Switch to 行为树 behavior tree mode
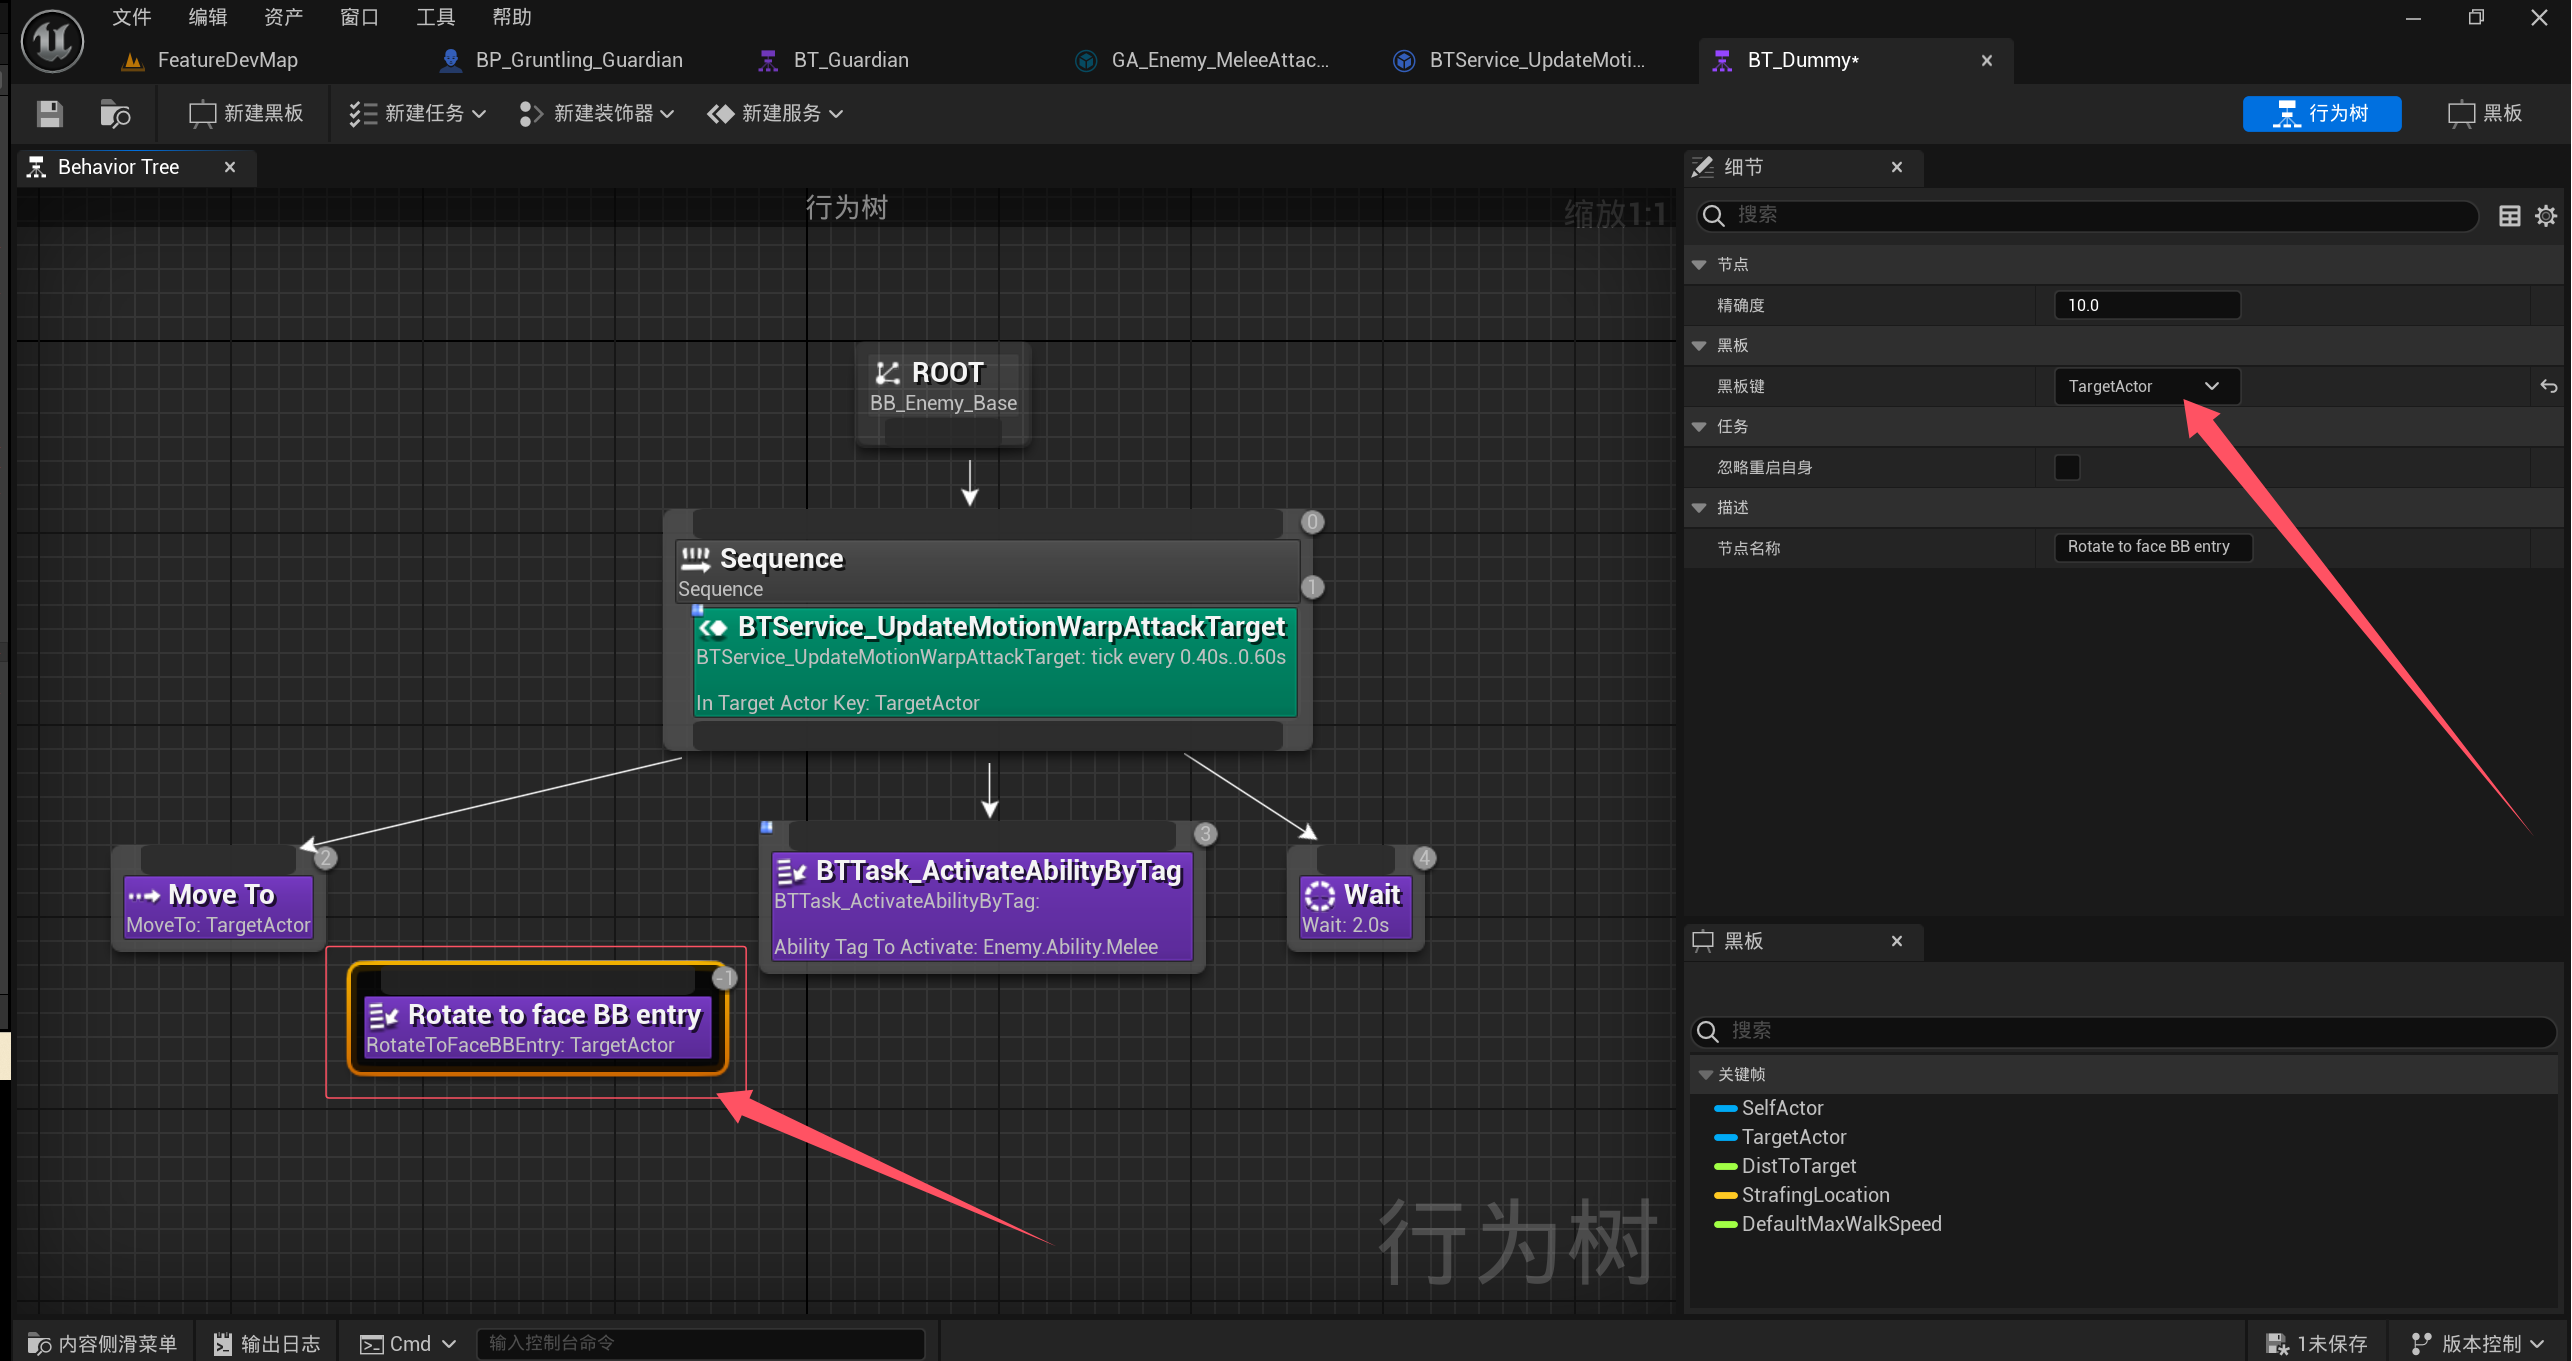 (2321, 114)
